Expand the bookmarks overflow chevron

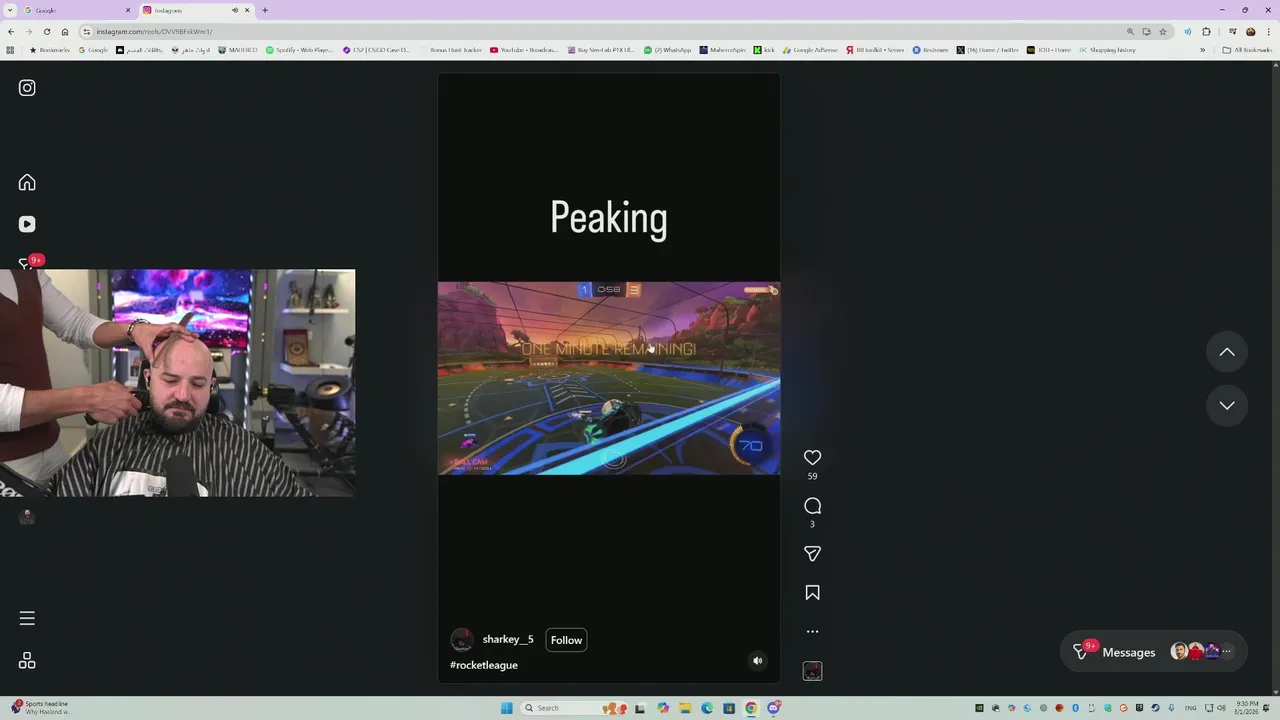pos(1202,50)
